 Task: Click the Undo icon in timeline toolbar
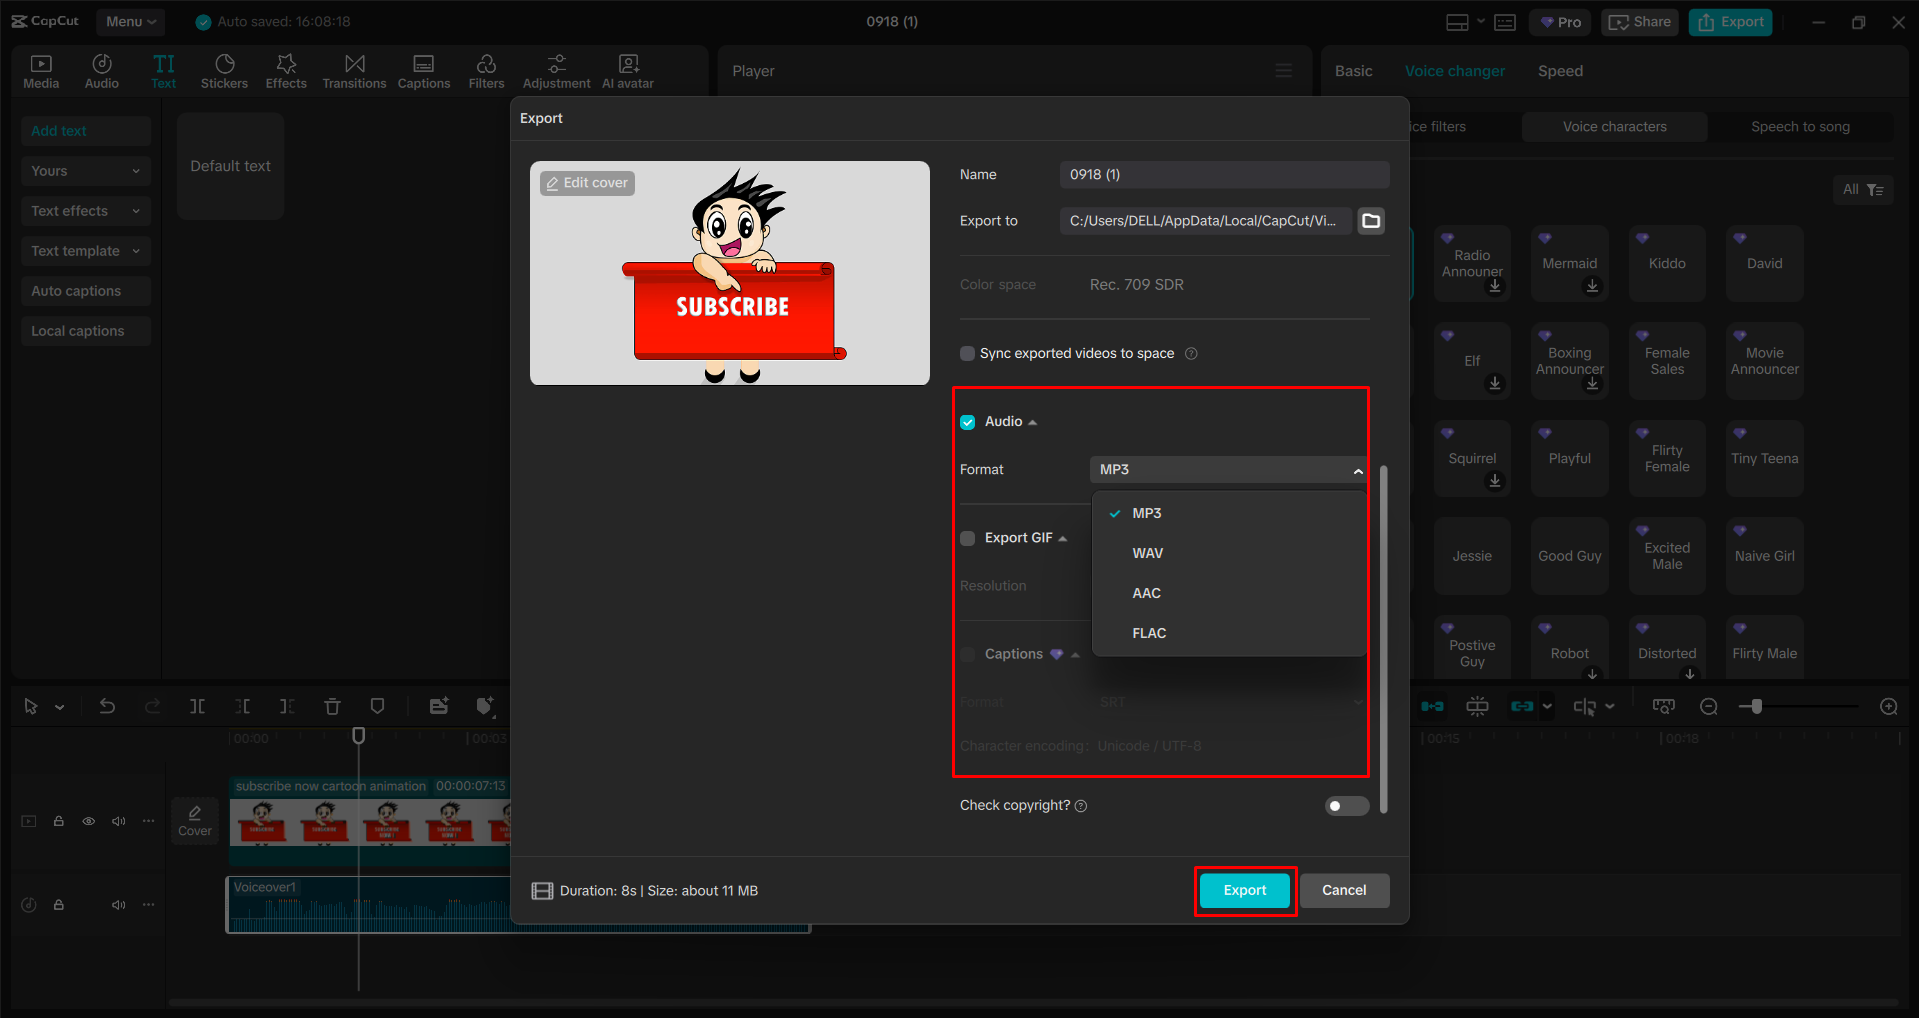click(107, 706)
